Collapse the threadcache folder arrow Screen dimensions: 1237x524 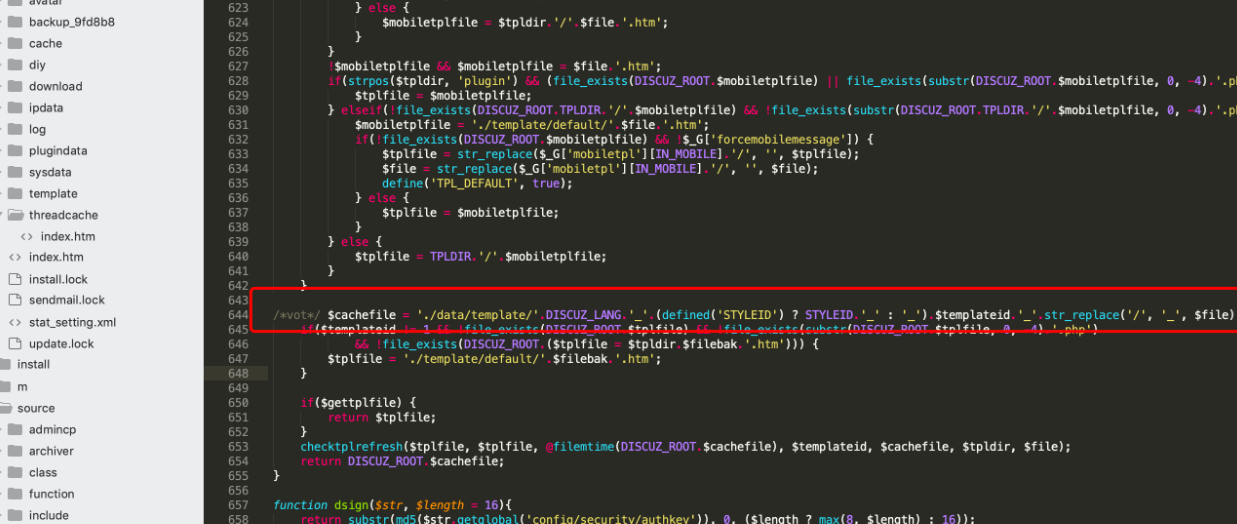[x=2, y=215]
